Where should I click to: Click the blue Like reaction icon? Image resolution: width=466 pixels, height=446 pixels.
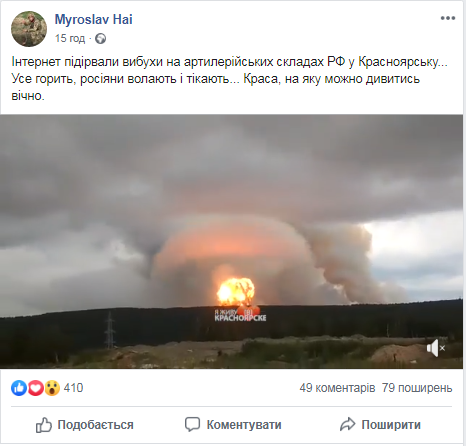click(19, 388)
